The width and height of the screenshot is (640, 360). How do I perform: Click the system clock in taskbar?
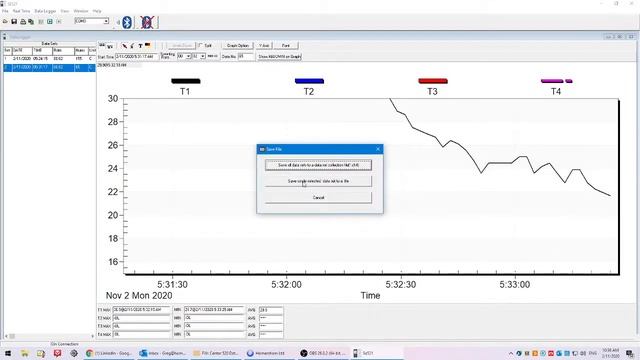click(x=610, y=353)
